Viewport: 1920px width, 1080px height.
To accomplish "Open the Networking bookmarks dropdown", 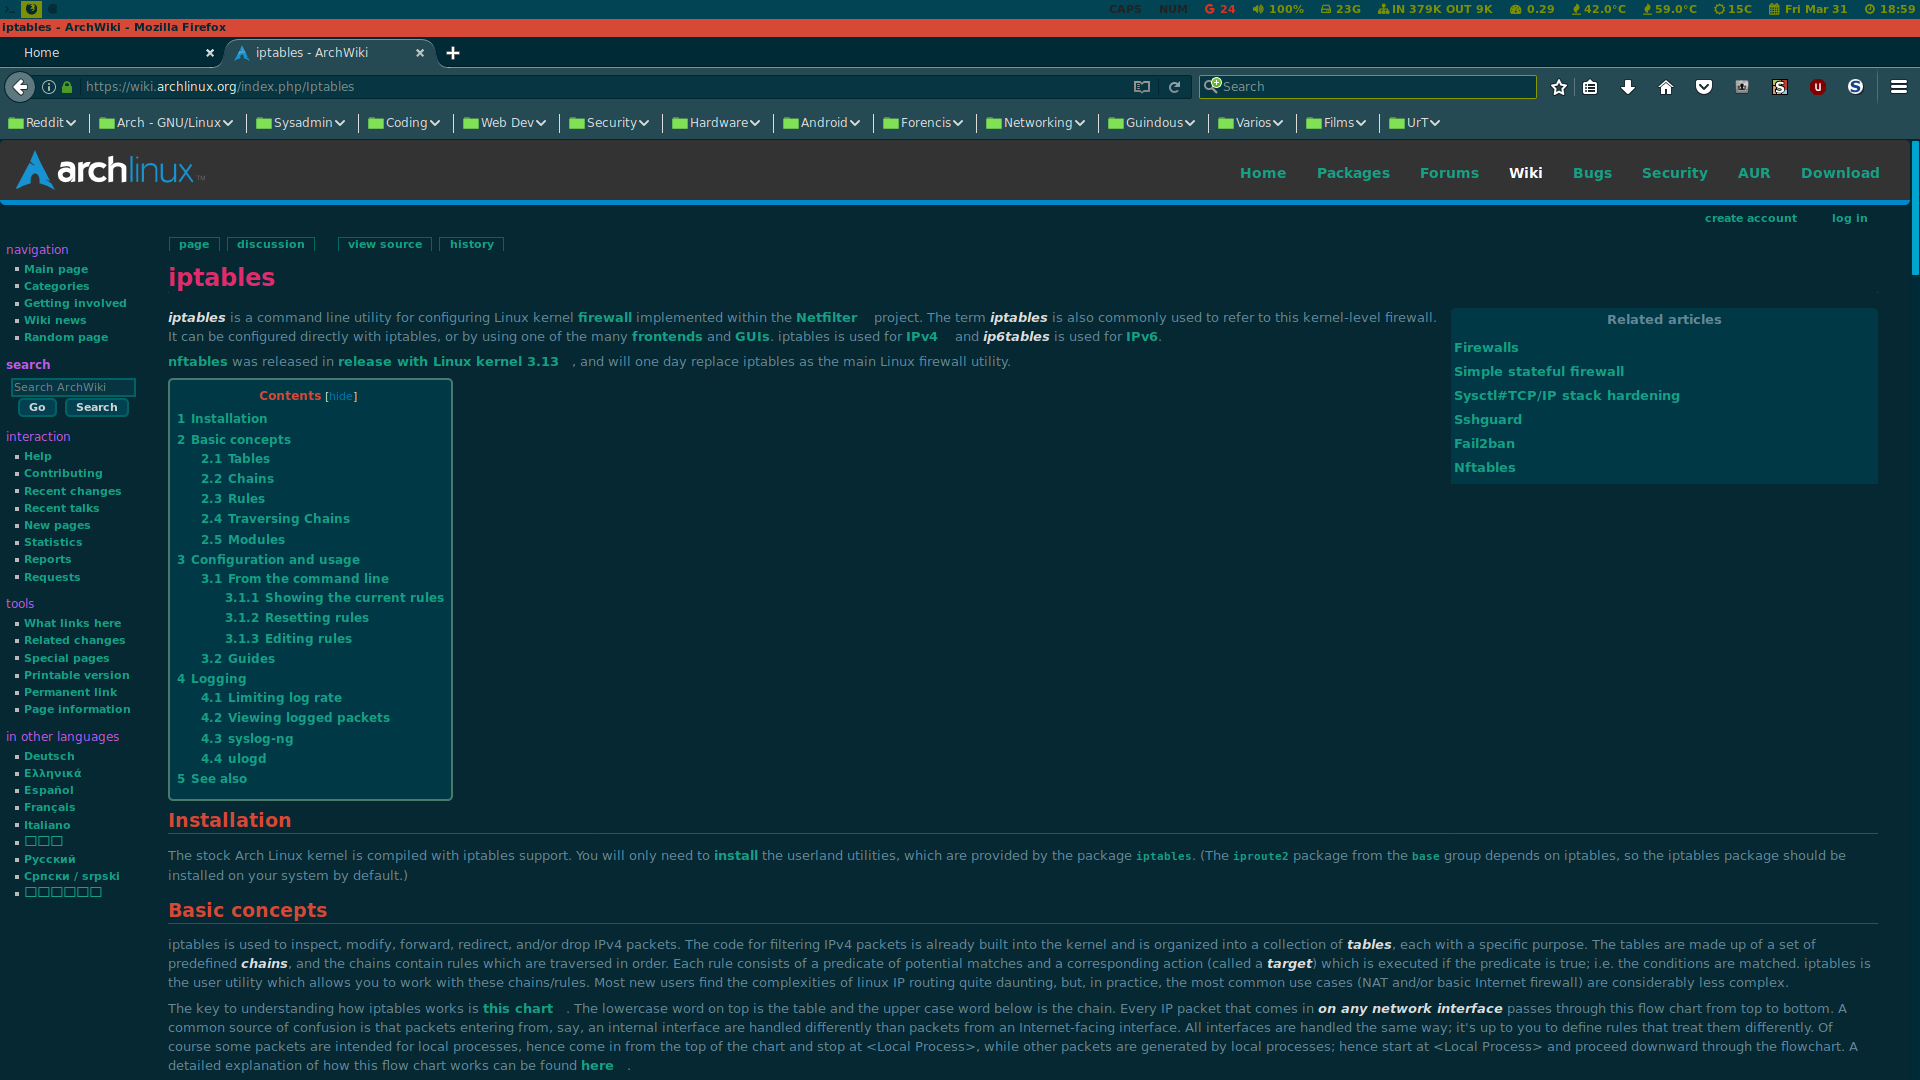I will (x=1035, y=122).
